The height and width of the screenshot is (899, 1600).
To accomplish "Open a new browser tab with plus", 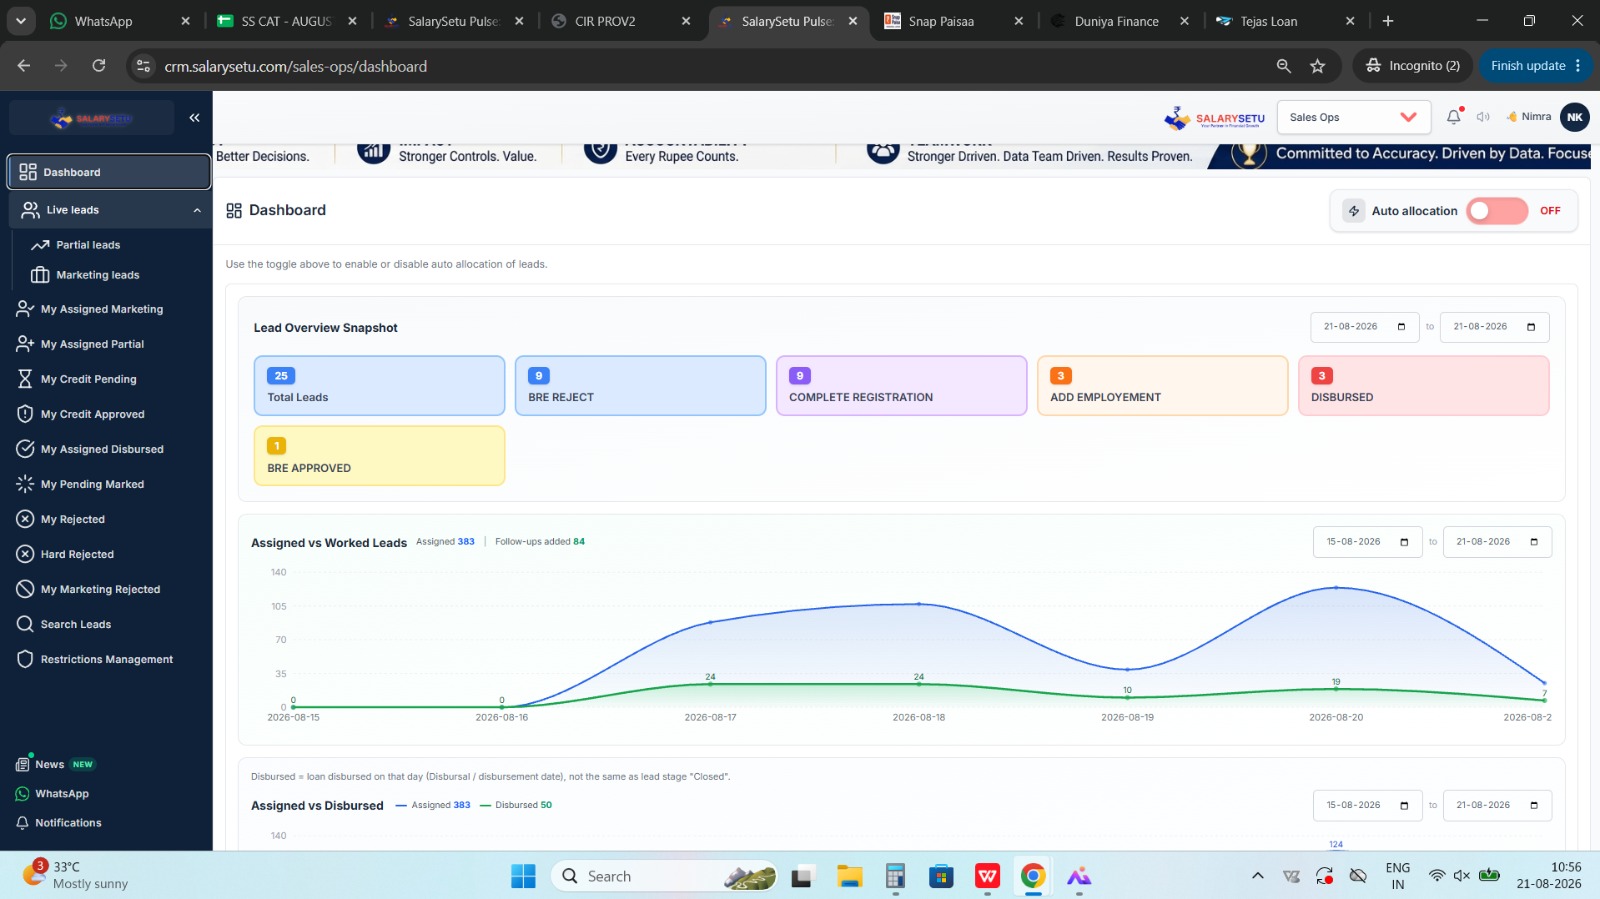I will point(1388,21).
